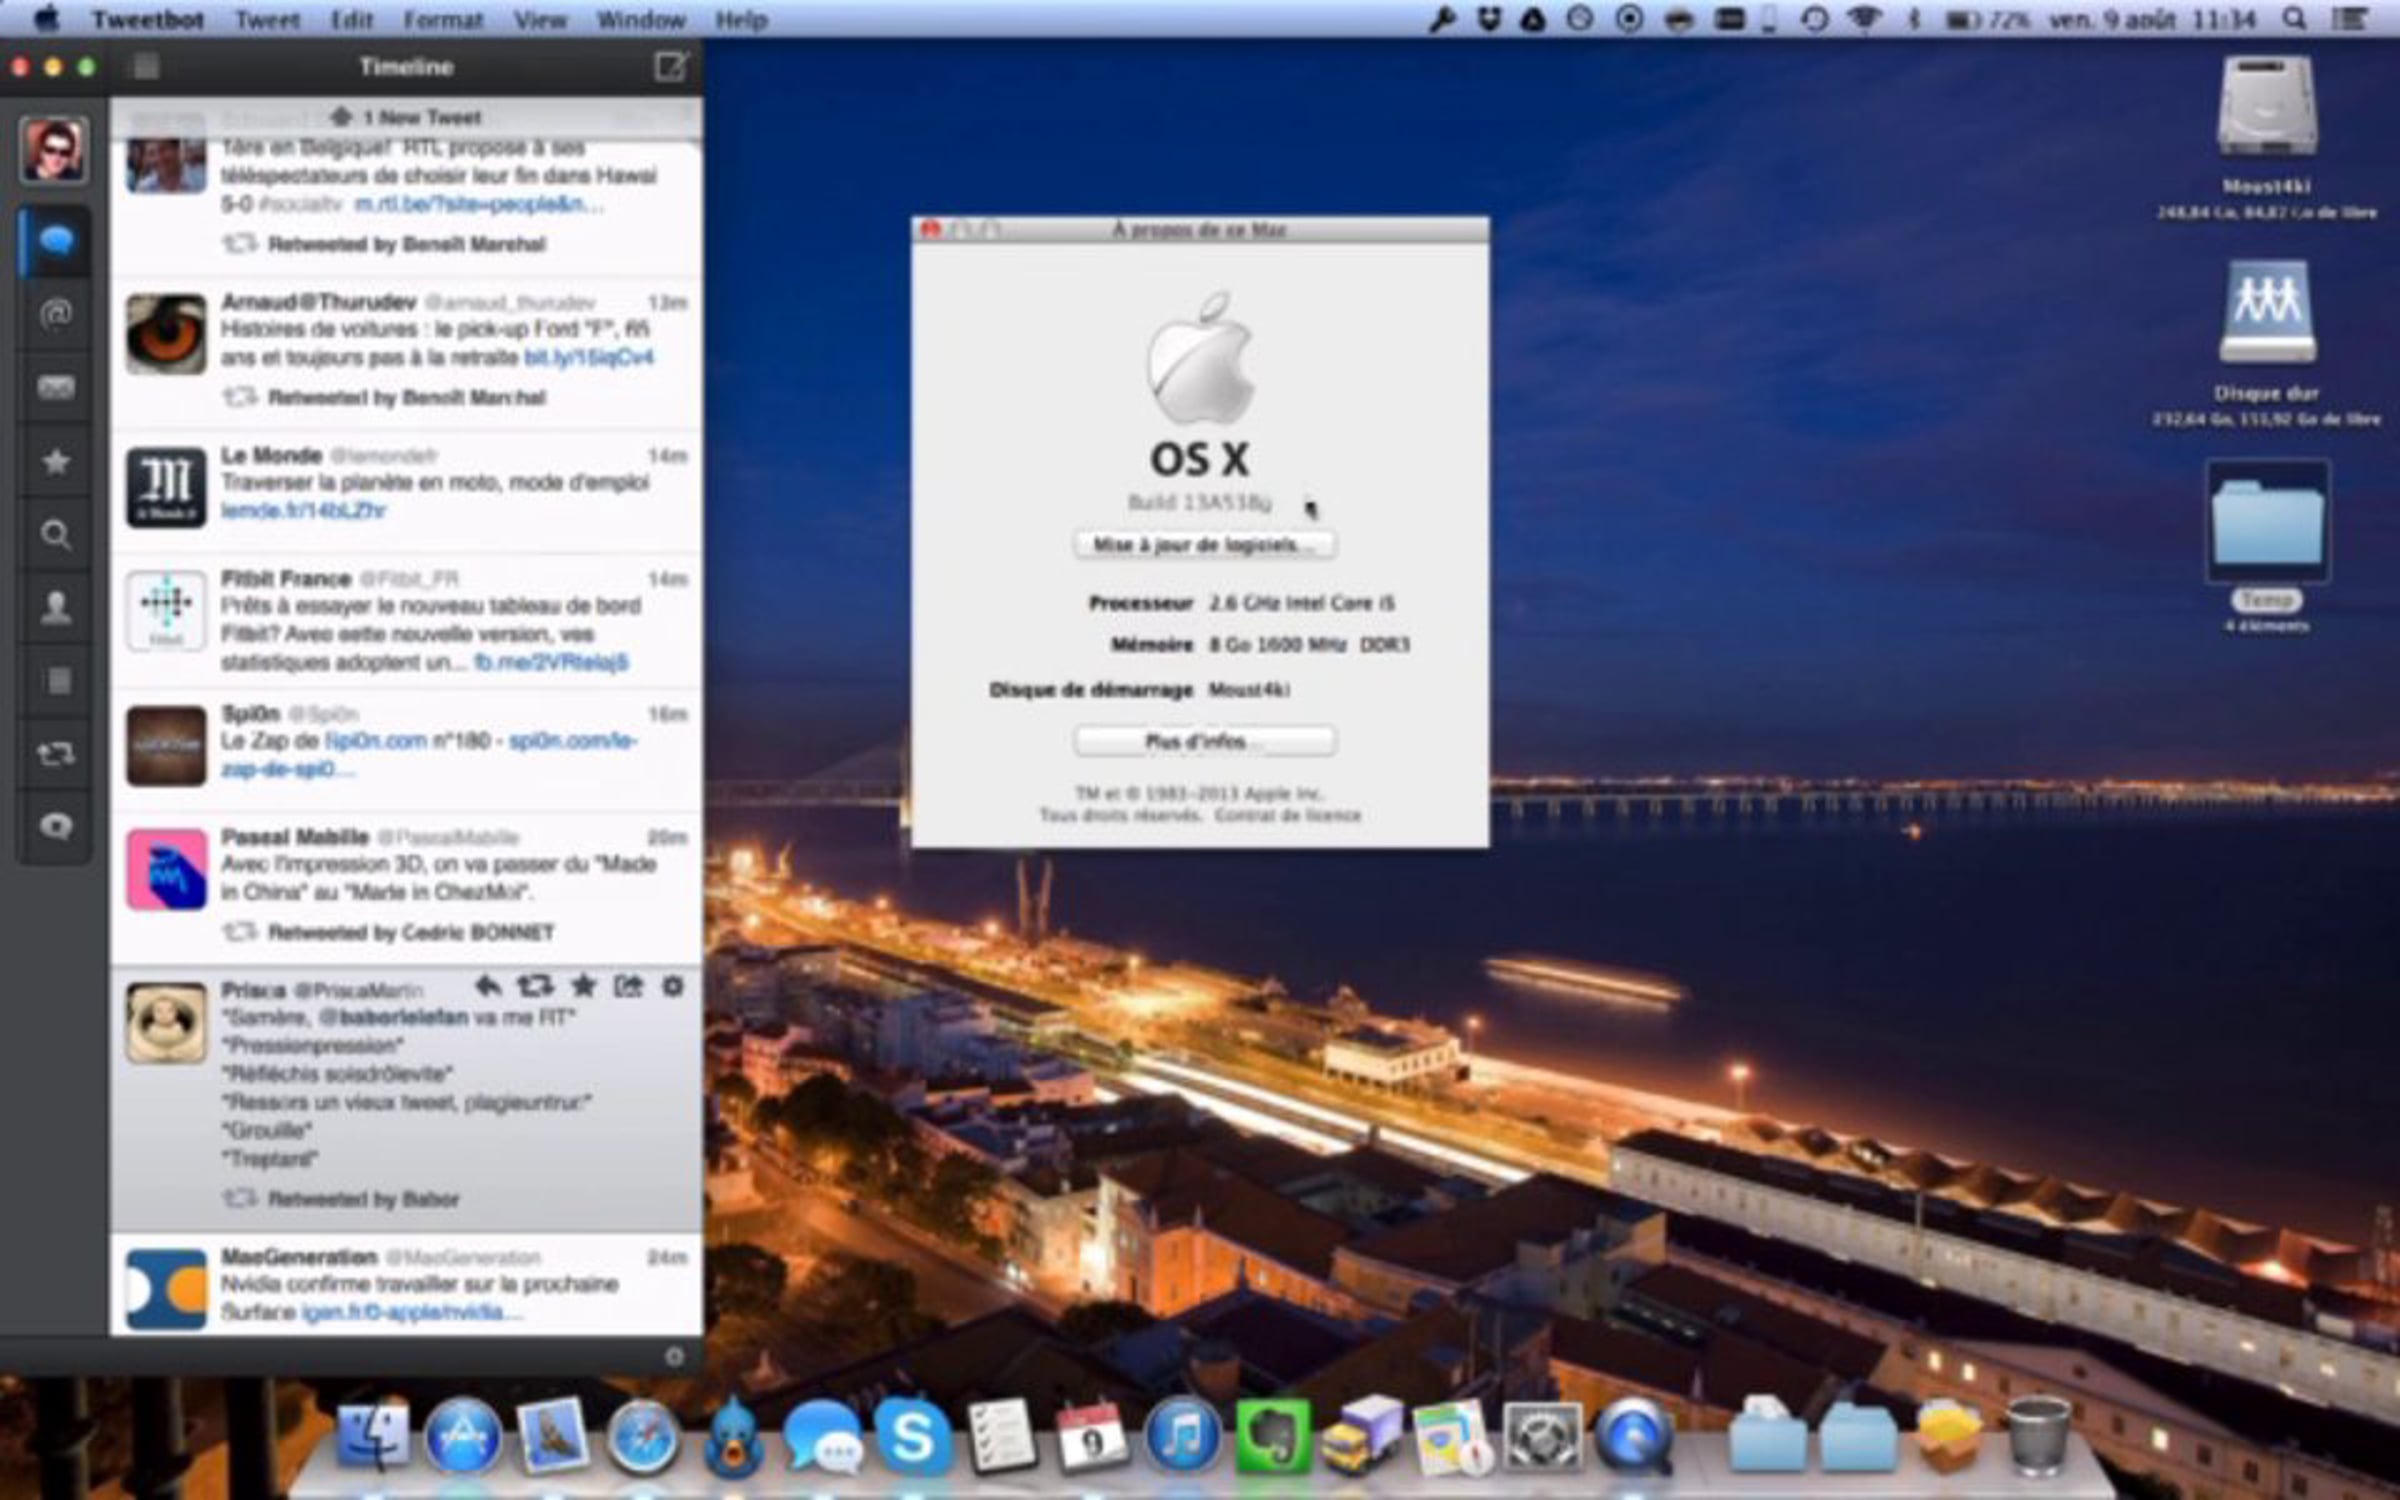Click the Wi-Fi status icon
2400x1500 pixels.
click(x=1864, y=19)
